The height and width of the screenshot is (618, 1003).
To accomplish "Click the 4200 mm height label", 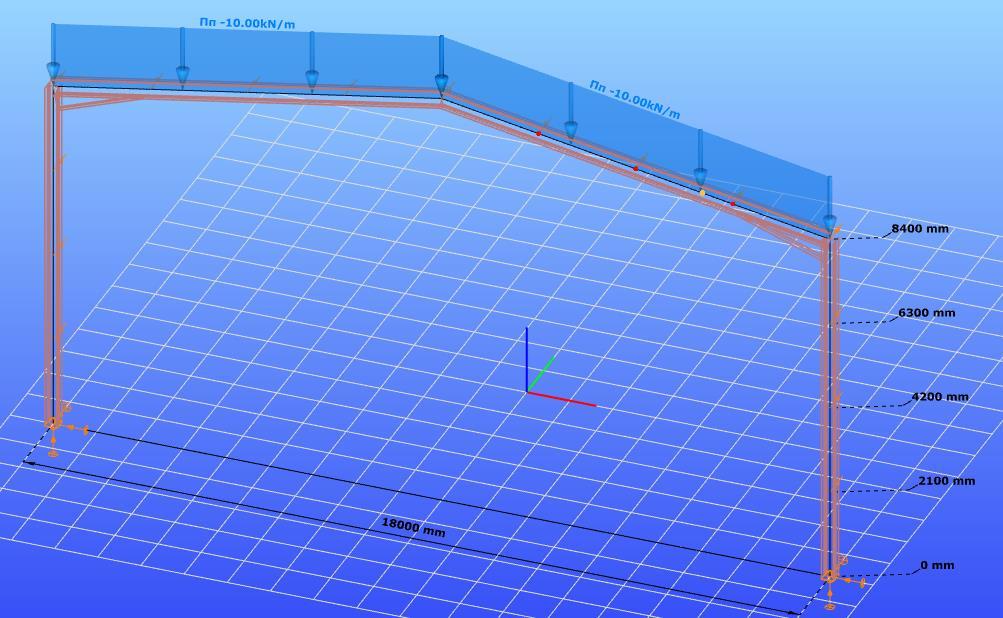I will pos(940,397).
